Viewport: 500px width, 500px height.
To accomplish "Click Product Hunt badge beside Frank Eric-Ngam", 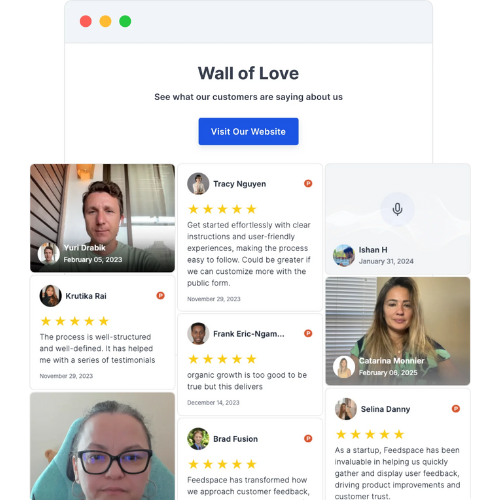I will click(308, 333).
